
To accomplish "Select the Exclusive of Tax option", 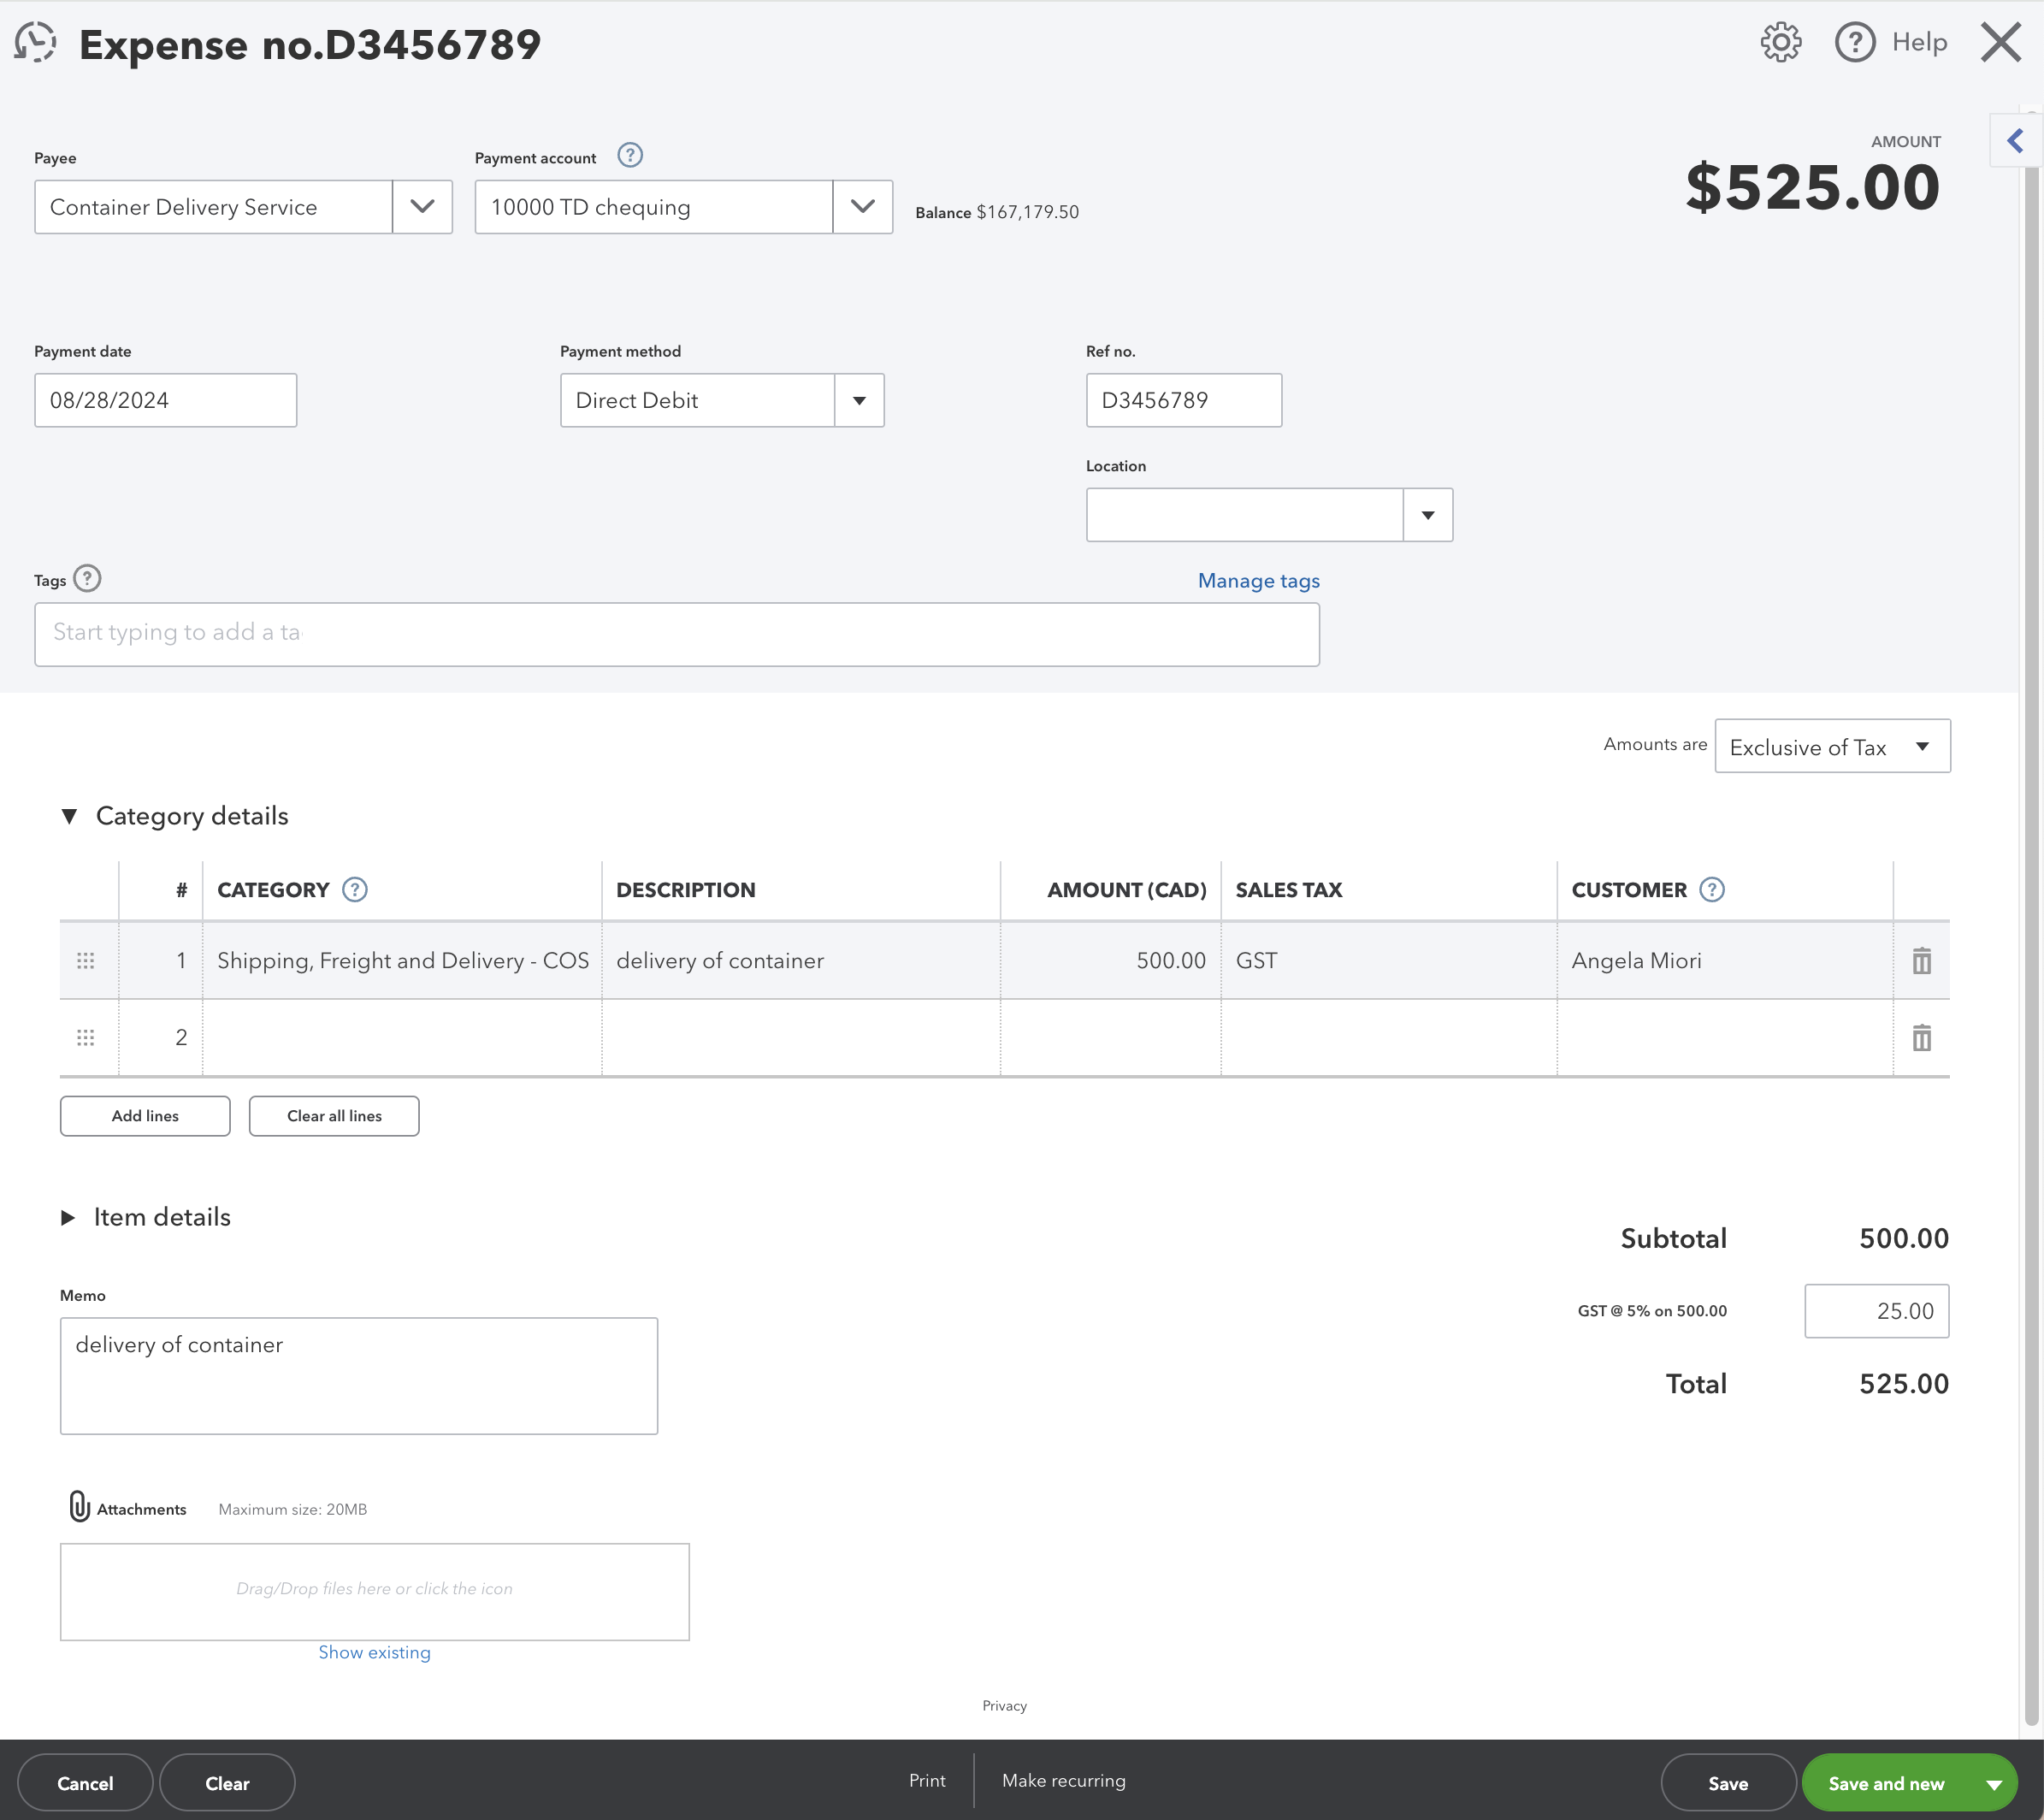I will click(x=1828, y=747).
